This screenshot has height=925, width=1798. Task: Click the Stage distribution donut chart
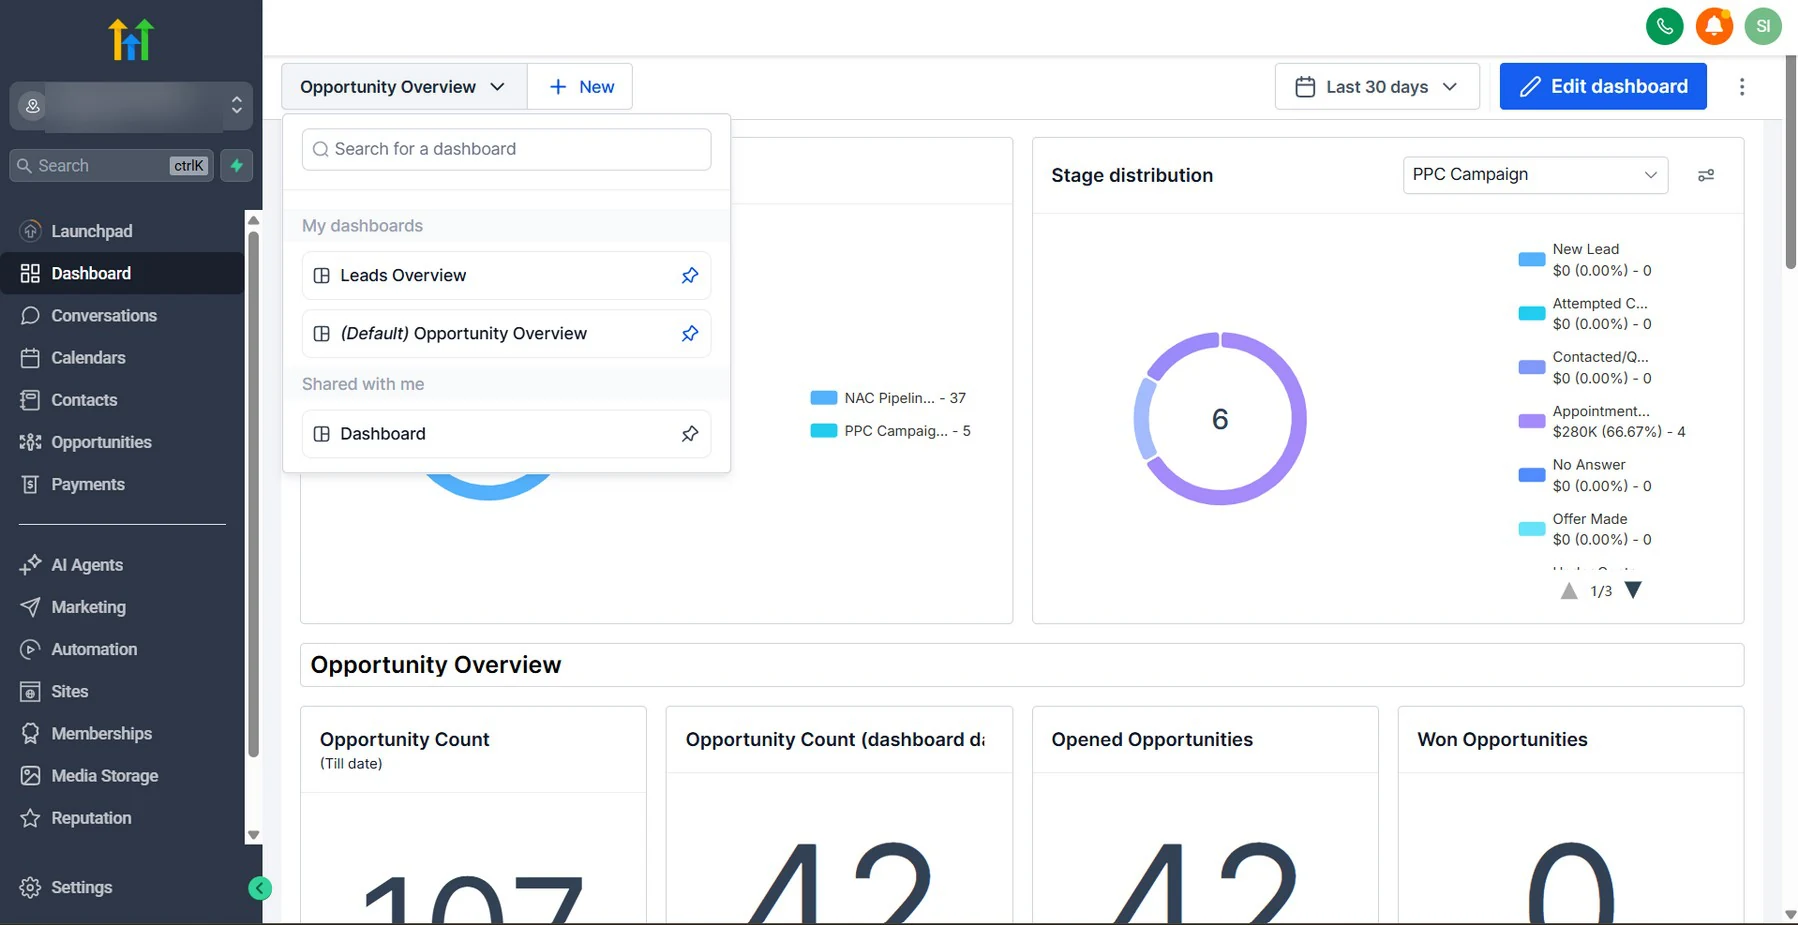point(1220,418)
